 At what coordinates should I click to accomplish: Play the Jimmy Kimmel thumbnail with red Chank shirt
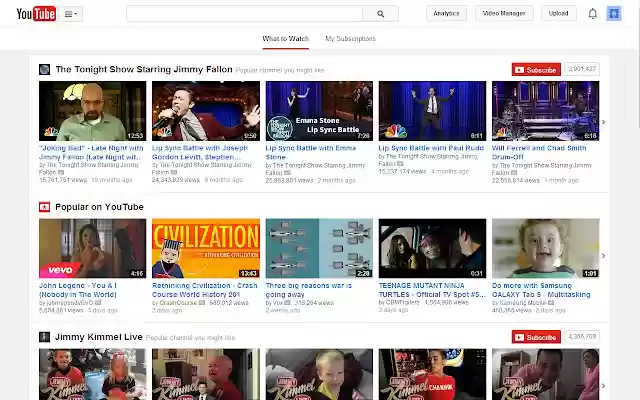pos(432,374)
